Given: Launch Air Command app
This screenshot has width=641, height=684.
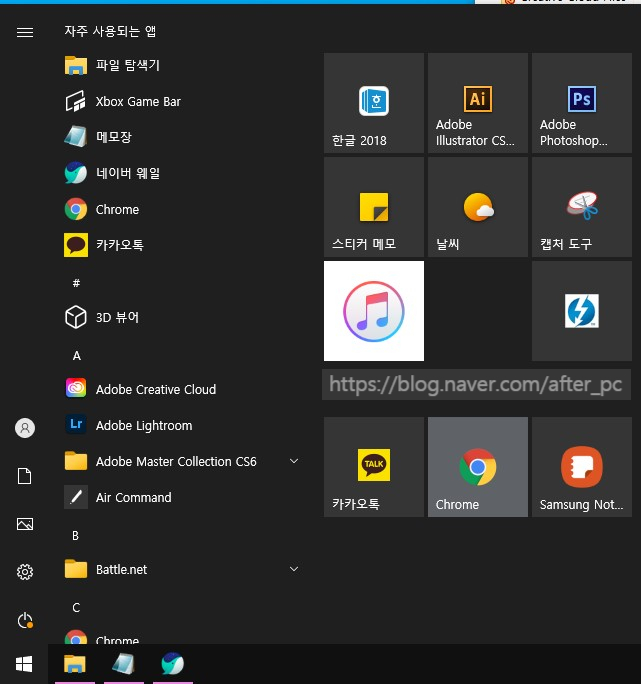Looking at the screenshot, I should coord(181,497).
